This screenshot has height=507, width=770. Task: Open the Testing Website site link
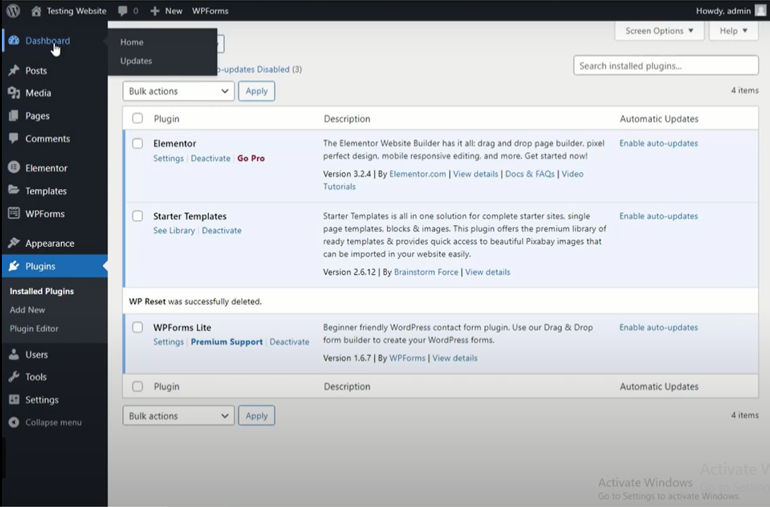[x=76, y=11]
